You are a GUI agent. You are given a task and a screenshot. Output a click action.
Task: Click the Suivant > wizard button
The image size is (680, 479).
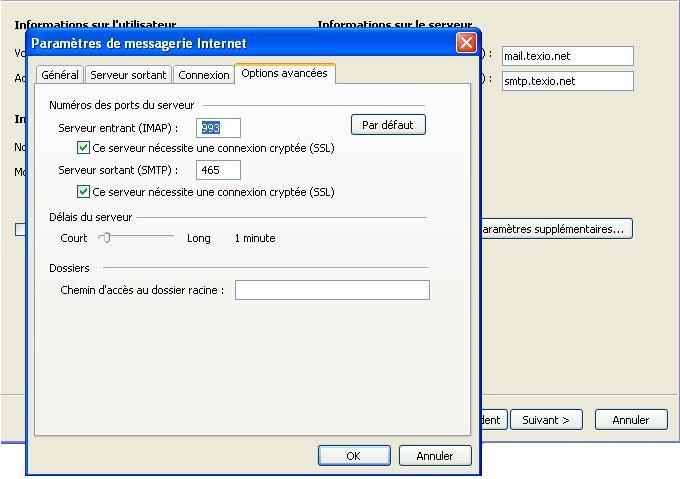coord(546,420)
